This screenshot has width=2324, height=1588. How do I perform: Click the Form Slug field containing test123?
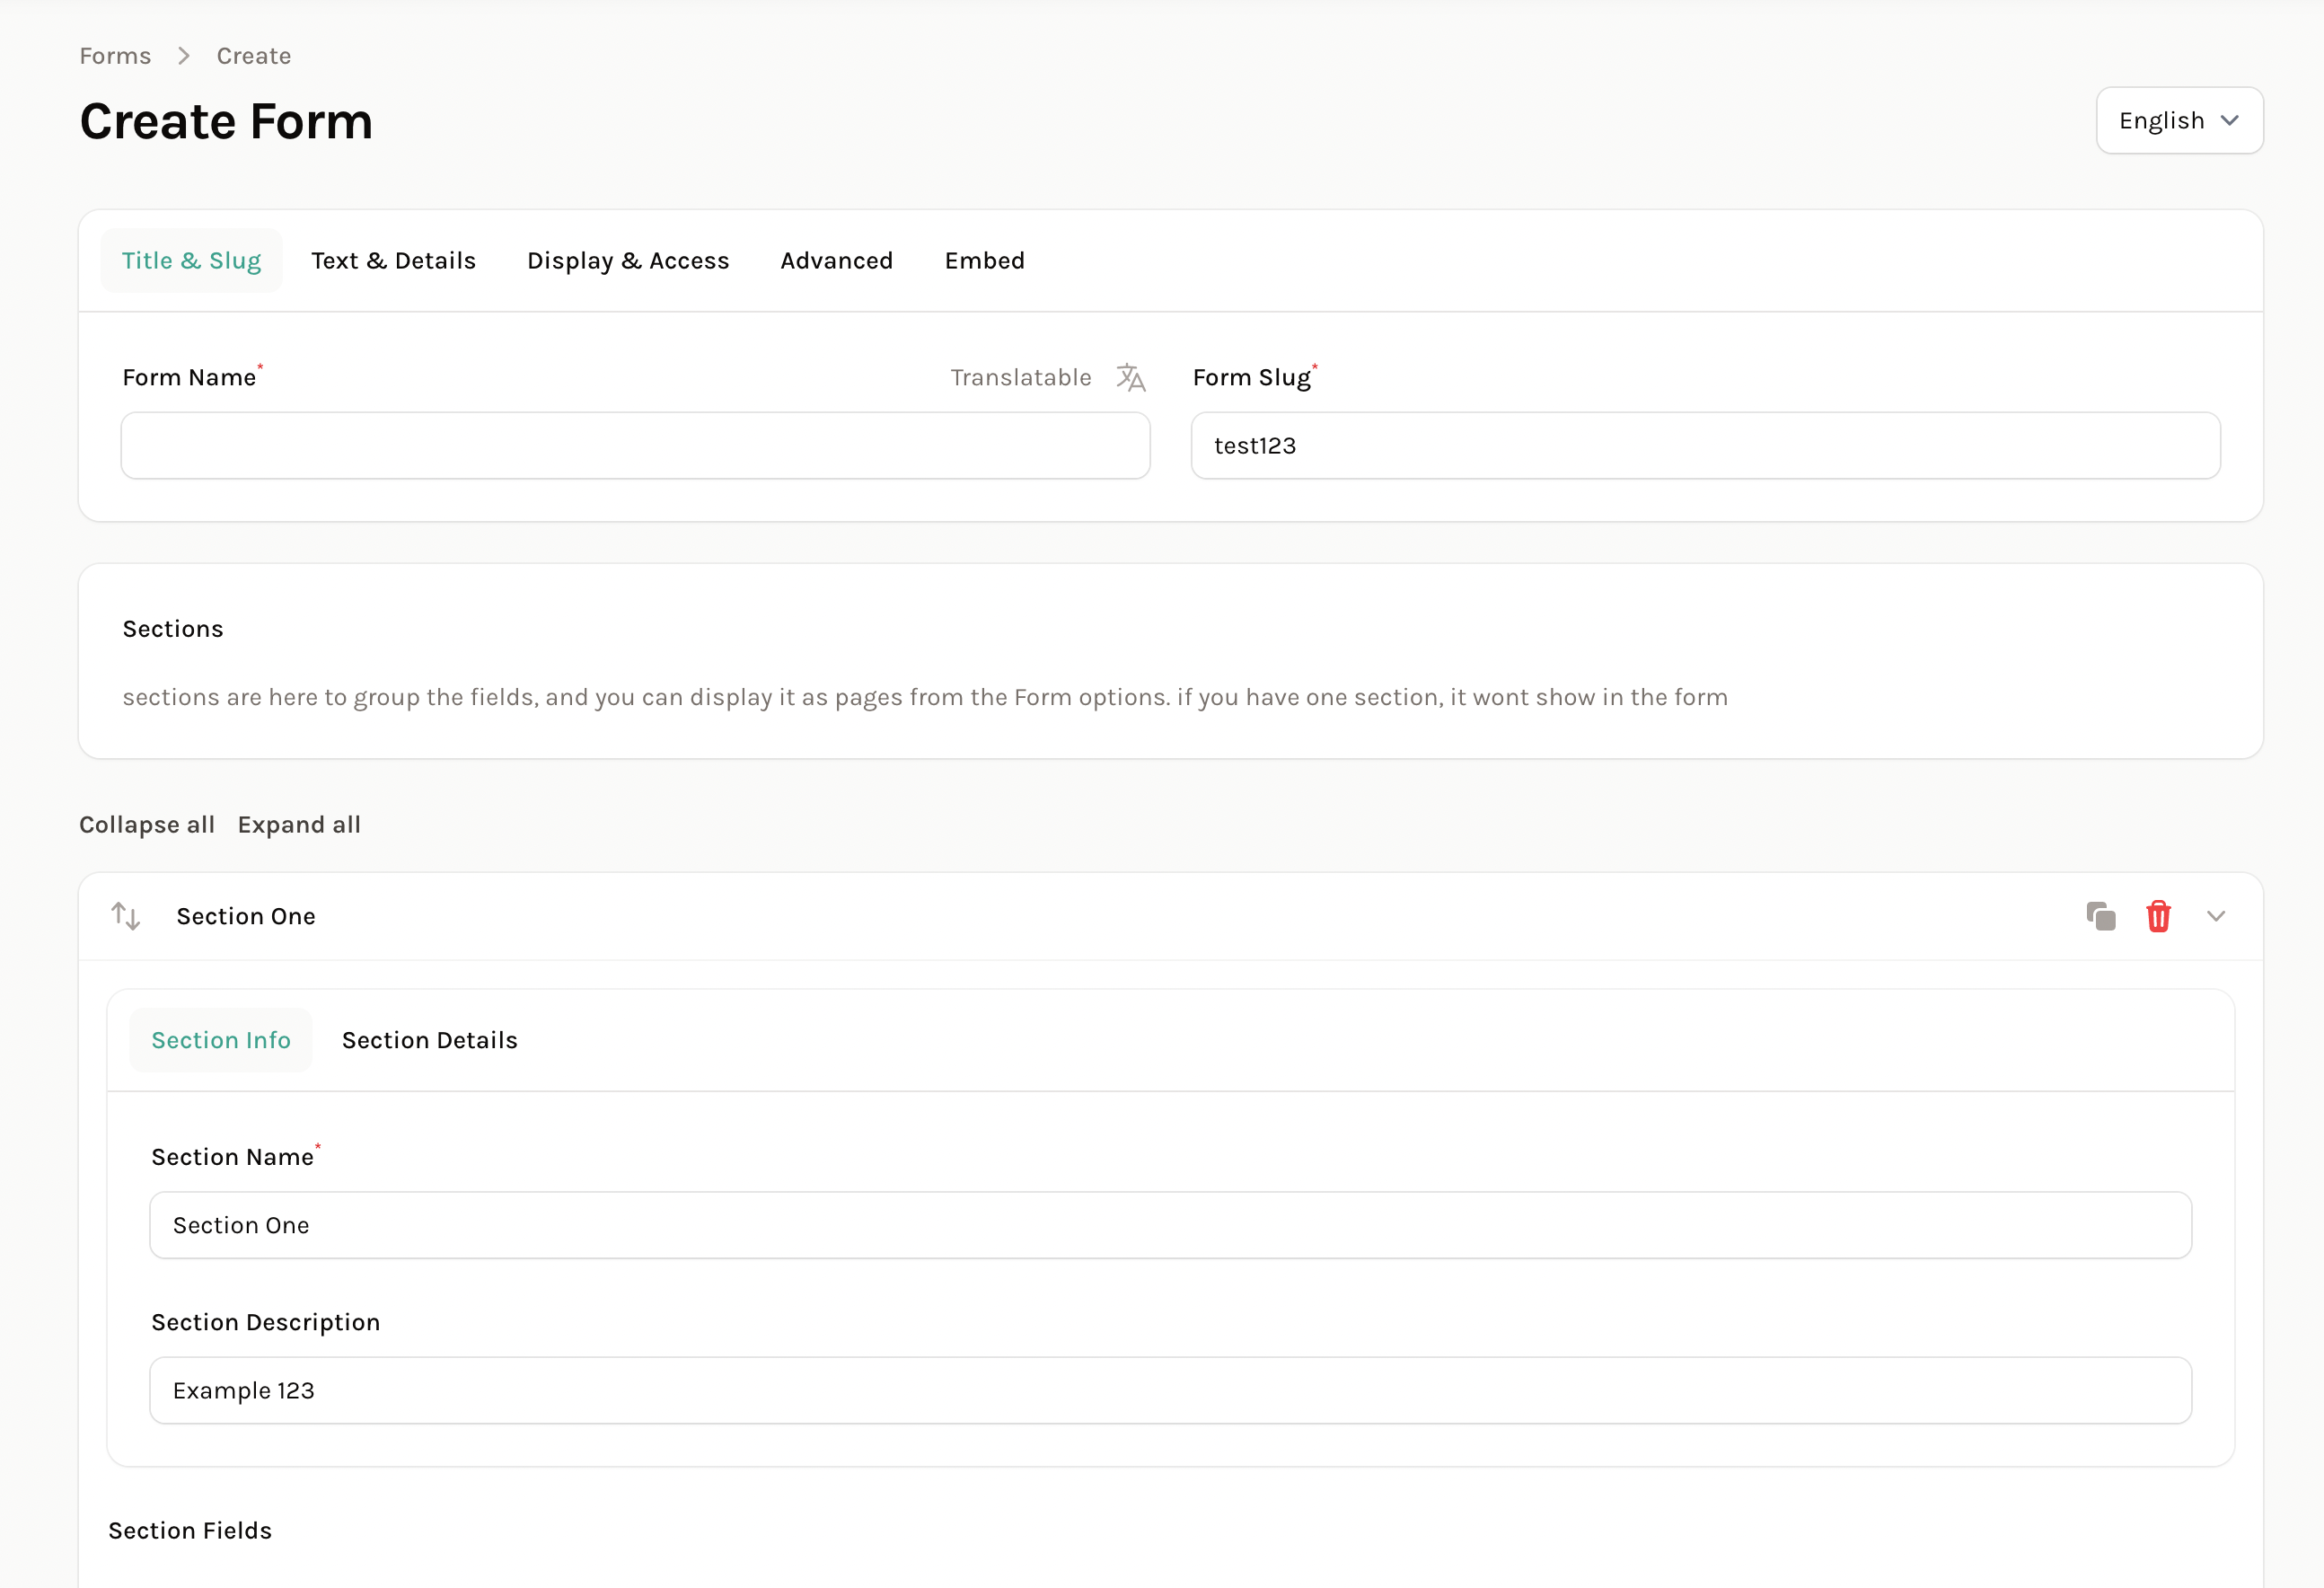1705,446
